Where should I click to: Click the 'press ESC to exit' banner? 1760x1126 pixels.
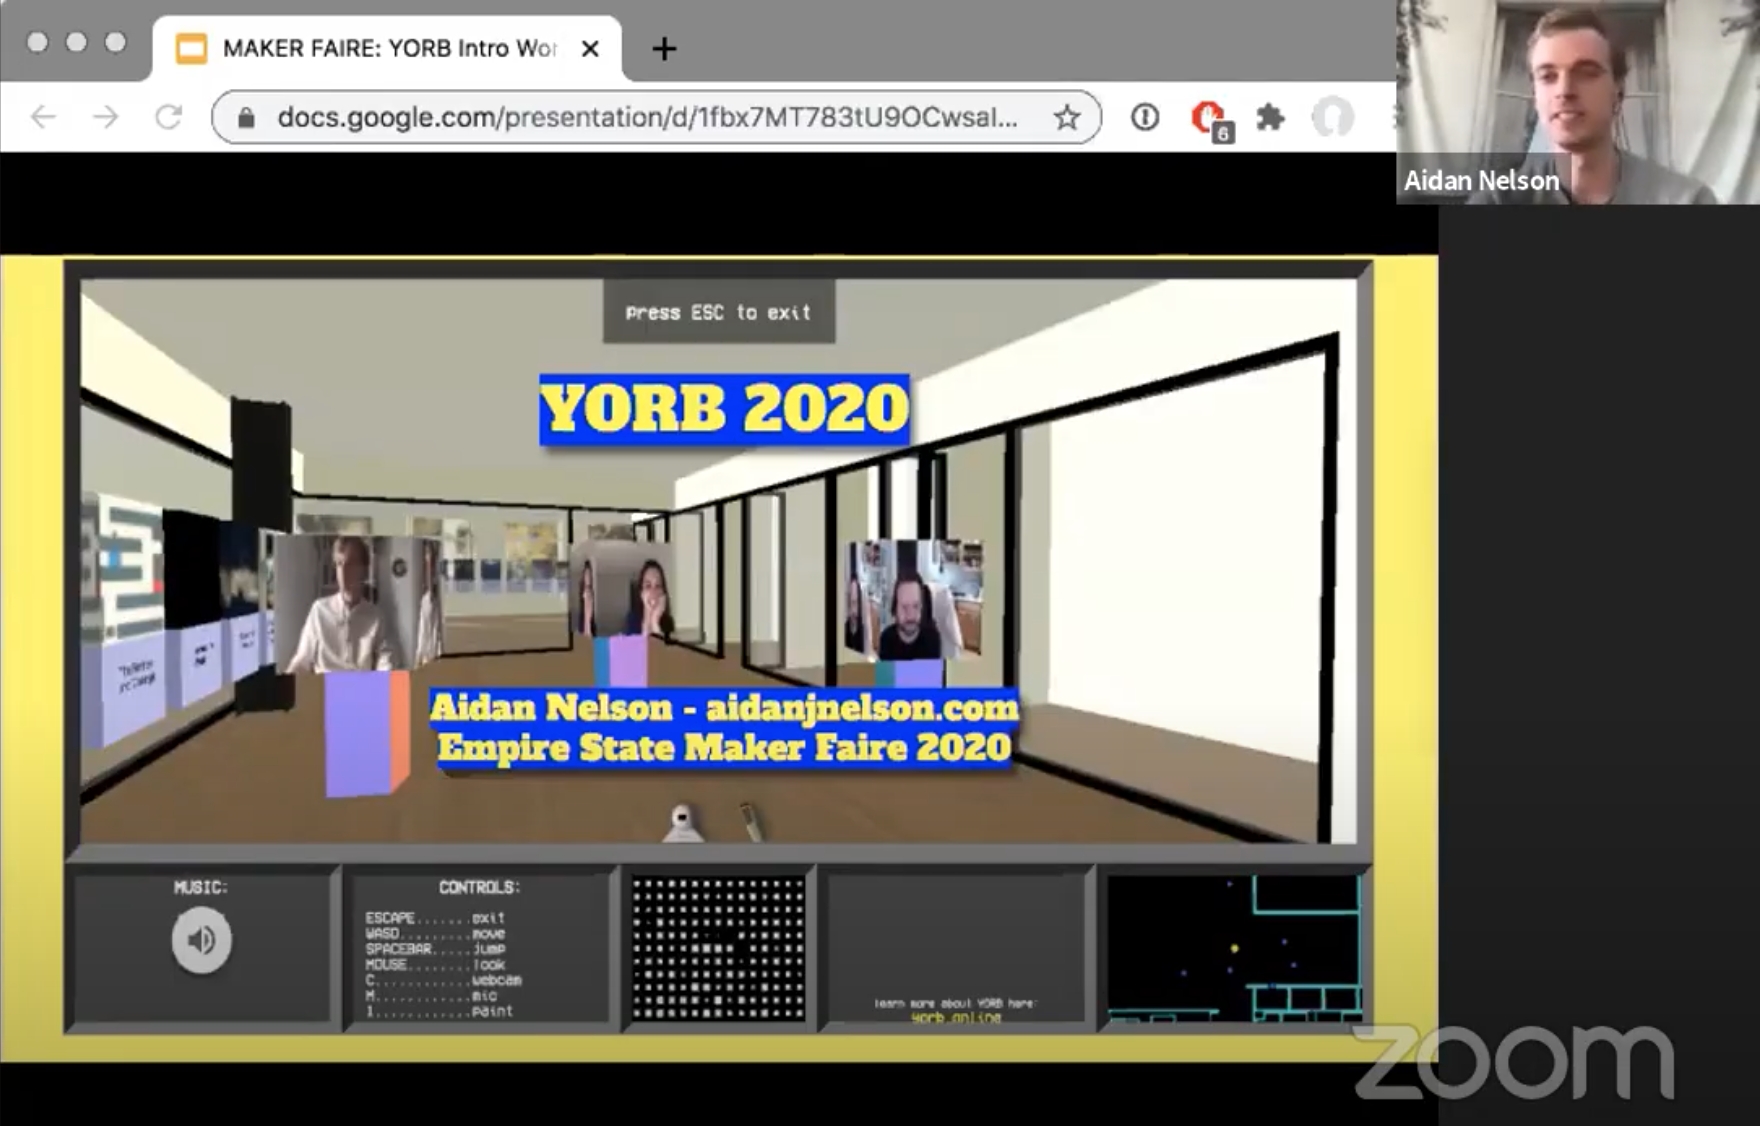tap(718, 313)
